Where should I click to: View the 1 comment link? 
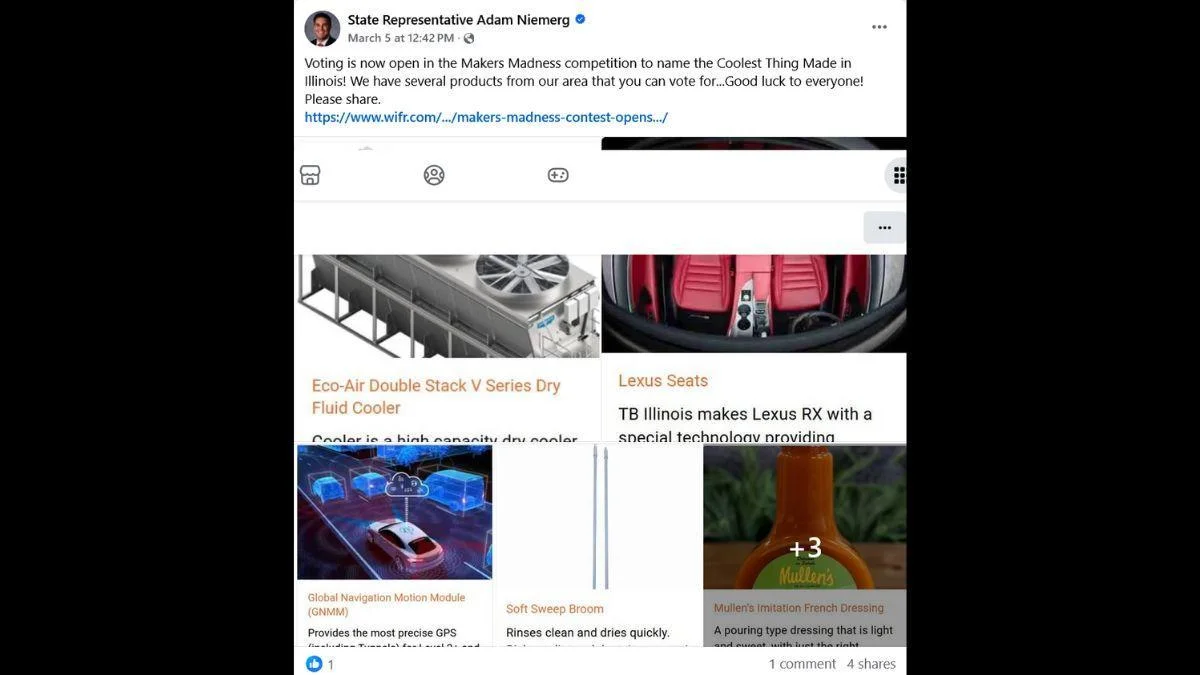[x=802, y=663]
